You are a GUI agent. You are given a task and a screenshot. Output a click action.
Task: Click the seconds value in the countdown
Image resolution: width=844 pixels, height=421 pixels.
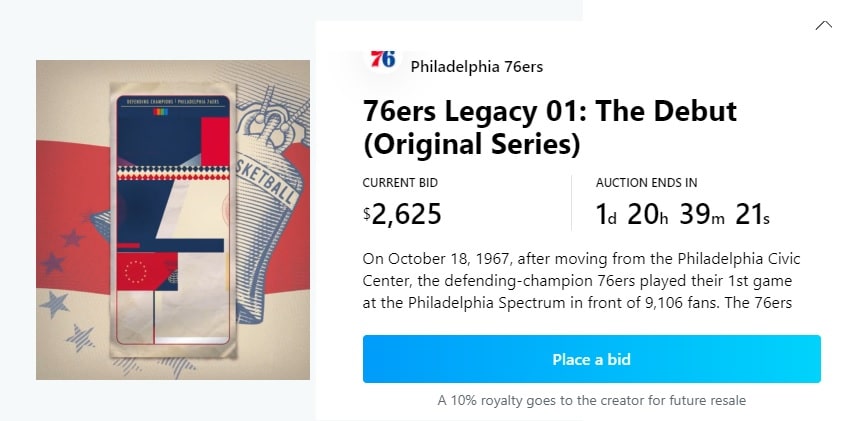(749, 214)
